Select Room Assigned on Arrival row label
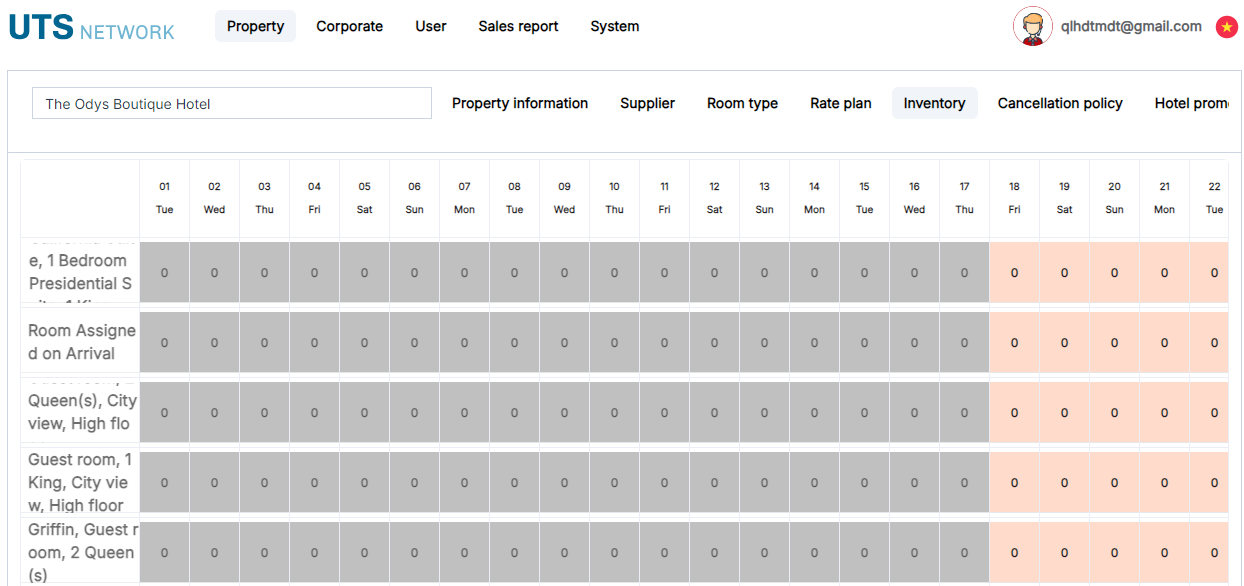 (81, 342)
